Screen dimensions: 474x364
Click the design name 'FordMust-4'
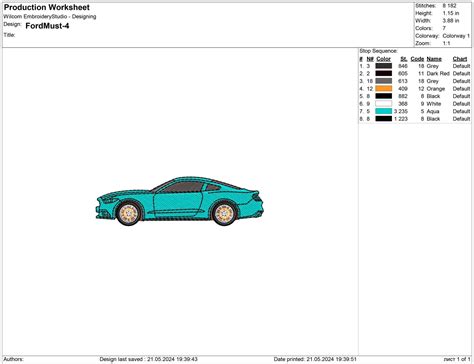tap(47, 26)
